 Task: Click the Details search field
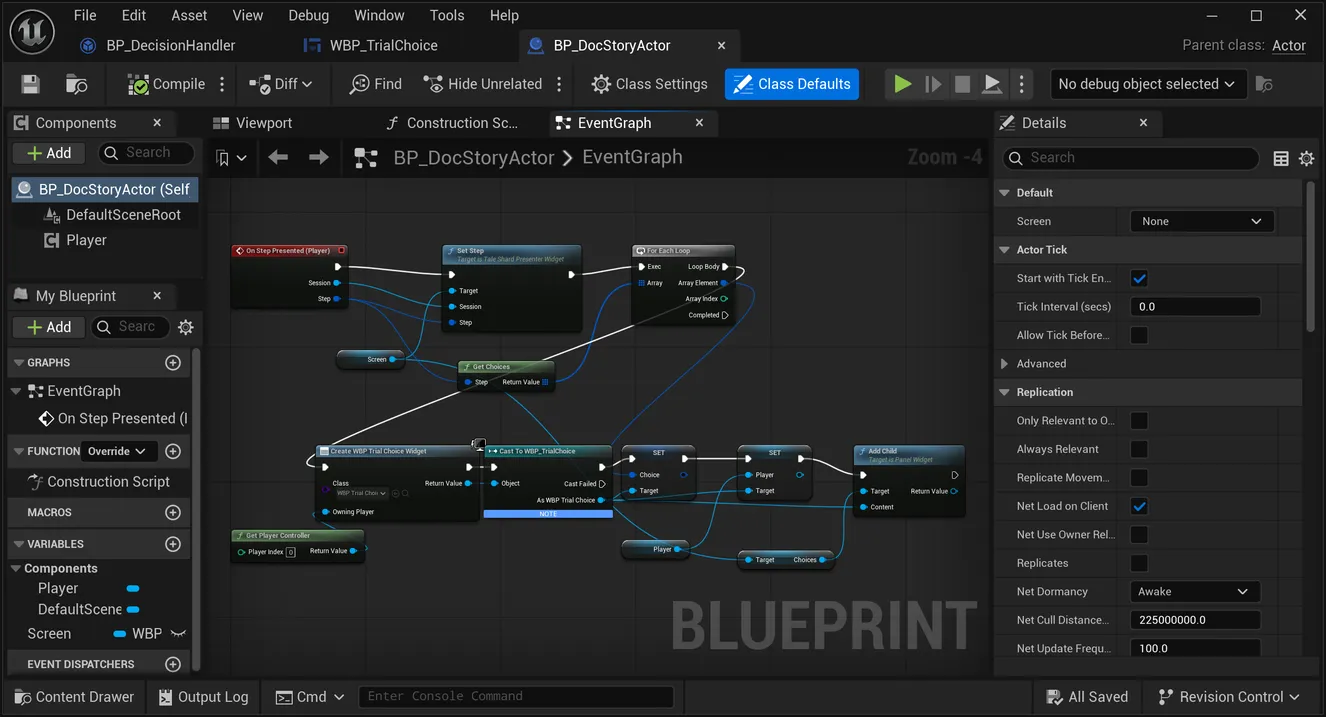1130,158
